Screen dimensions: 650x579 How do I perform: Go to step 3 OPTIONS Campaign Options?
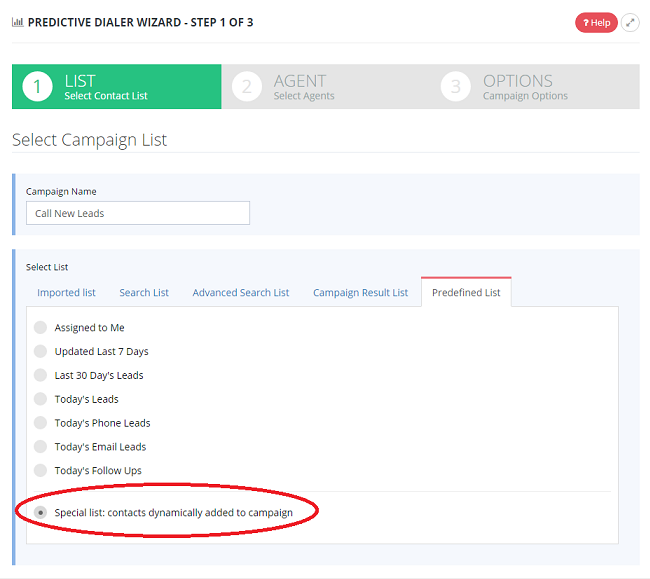[535, 87]
